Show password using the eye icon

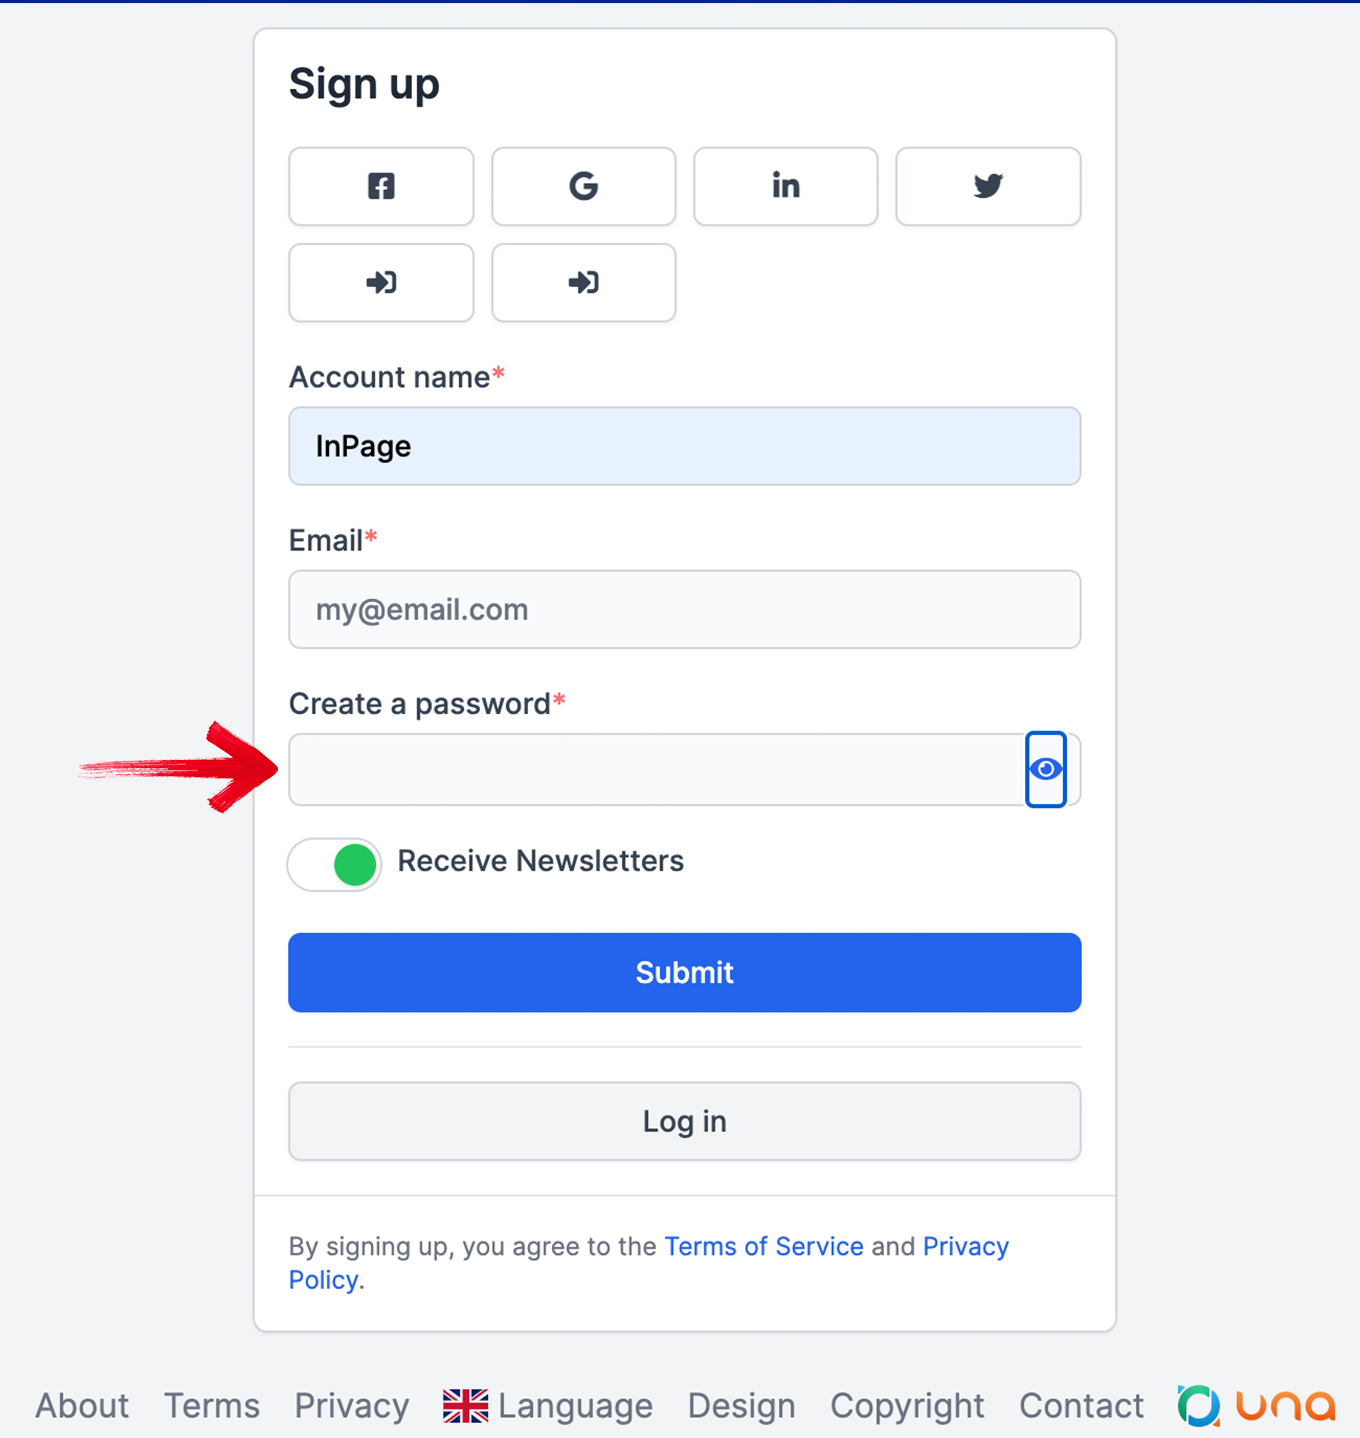(x=1046, y=769)
